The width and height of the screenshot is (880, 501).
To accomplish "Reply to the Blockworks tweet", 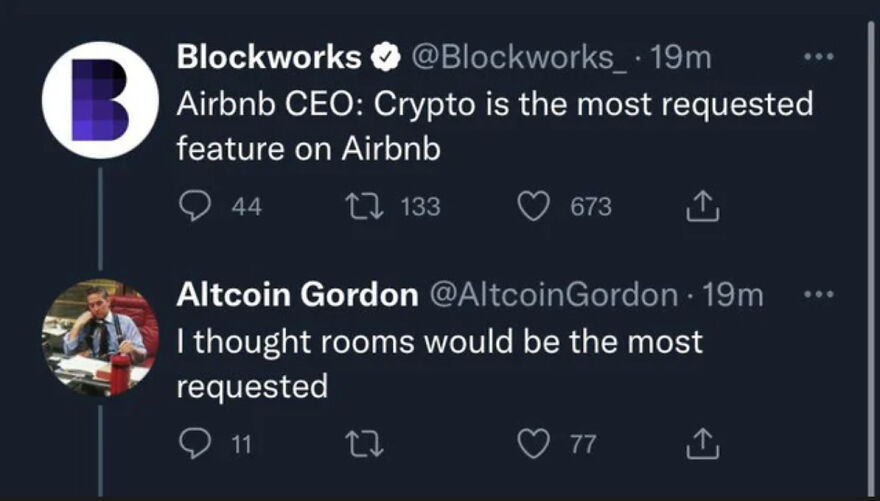I will [192, 207].
